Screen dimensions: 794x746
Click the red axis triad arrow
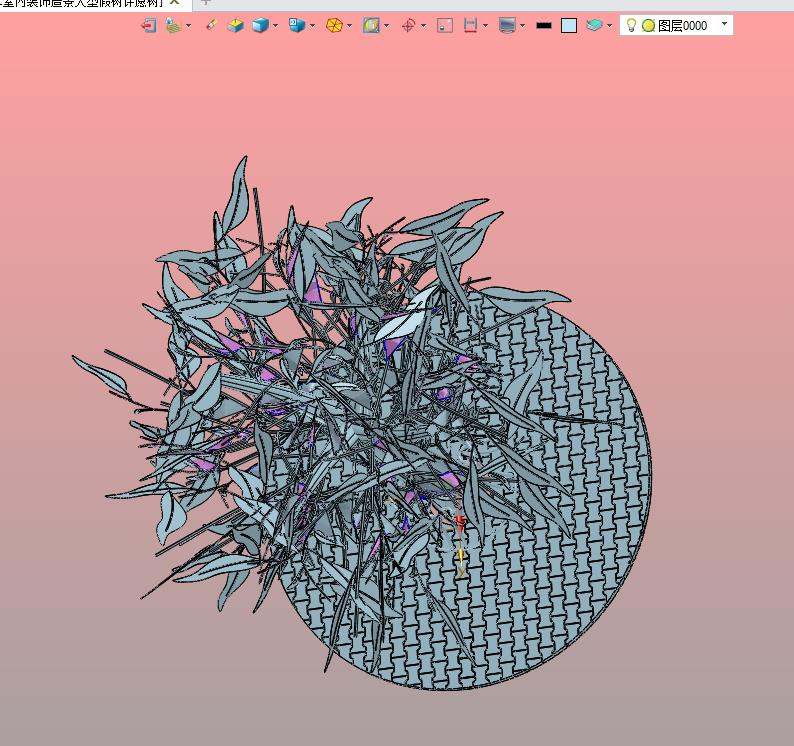click(x=459, y=523)
